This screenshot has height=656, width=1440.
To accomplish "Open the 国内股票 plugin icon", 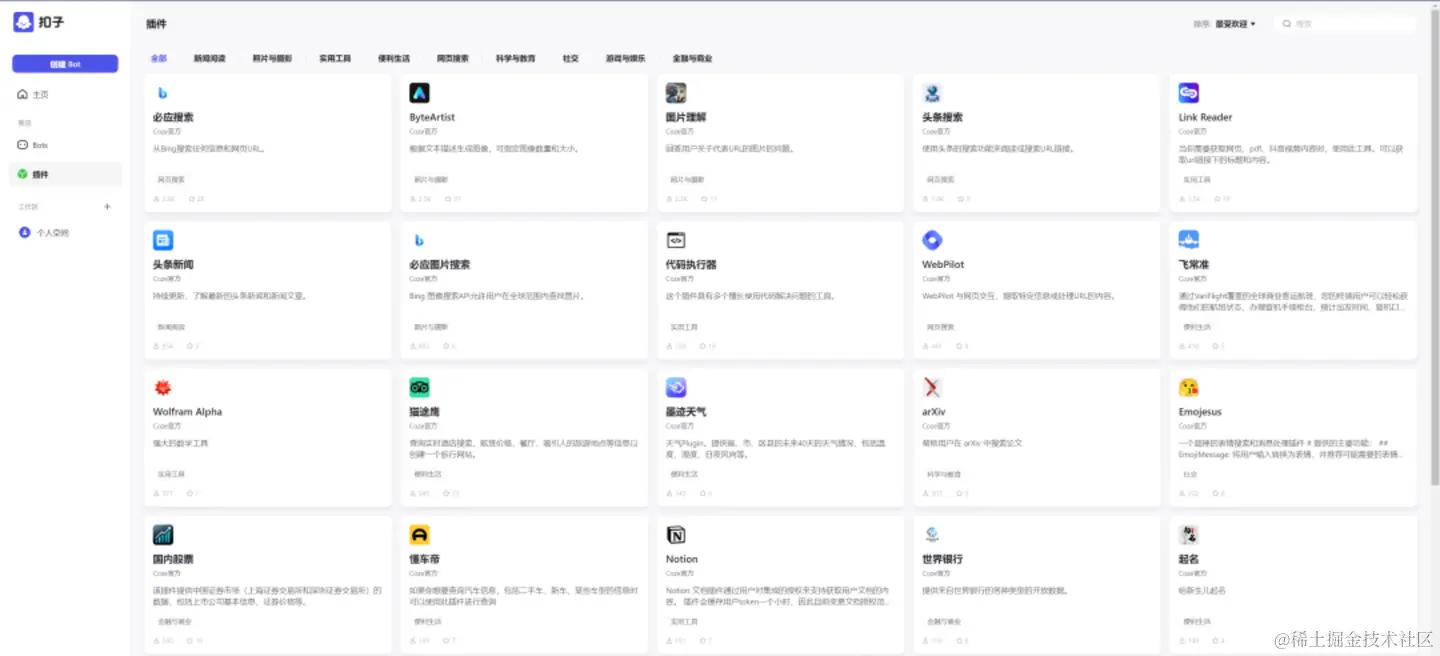I will pyautogui.click(x=163, y=535).
